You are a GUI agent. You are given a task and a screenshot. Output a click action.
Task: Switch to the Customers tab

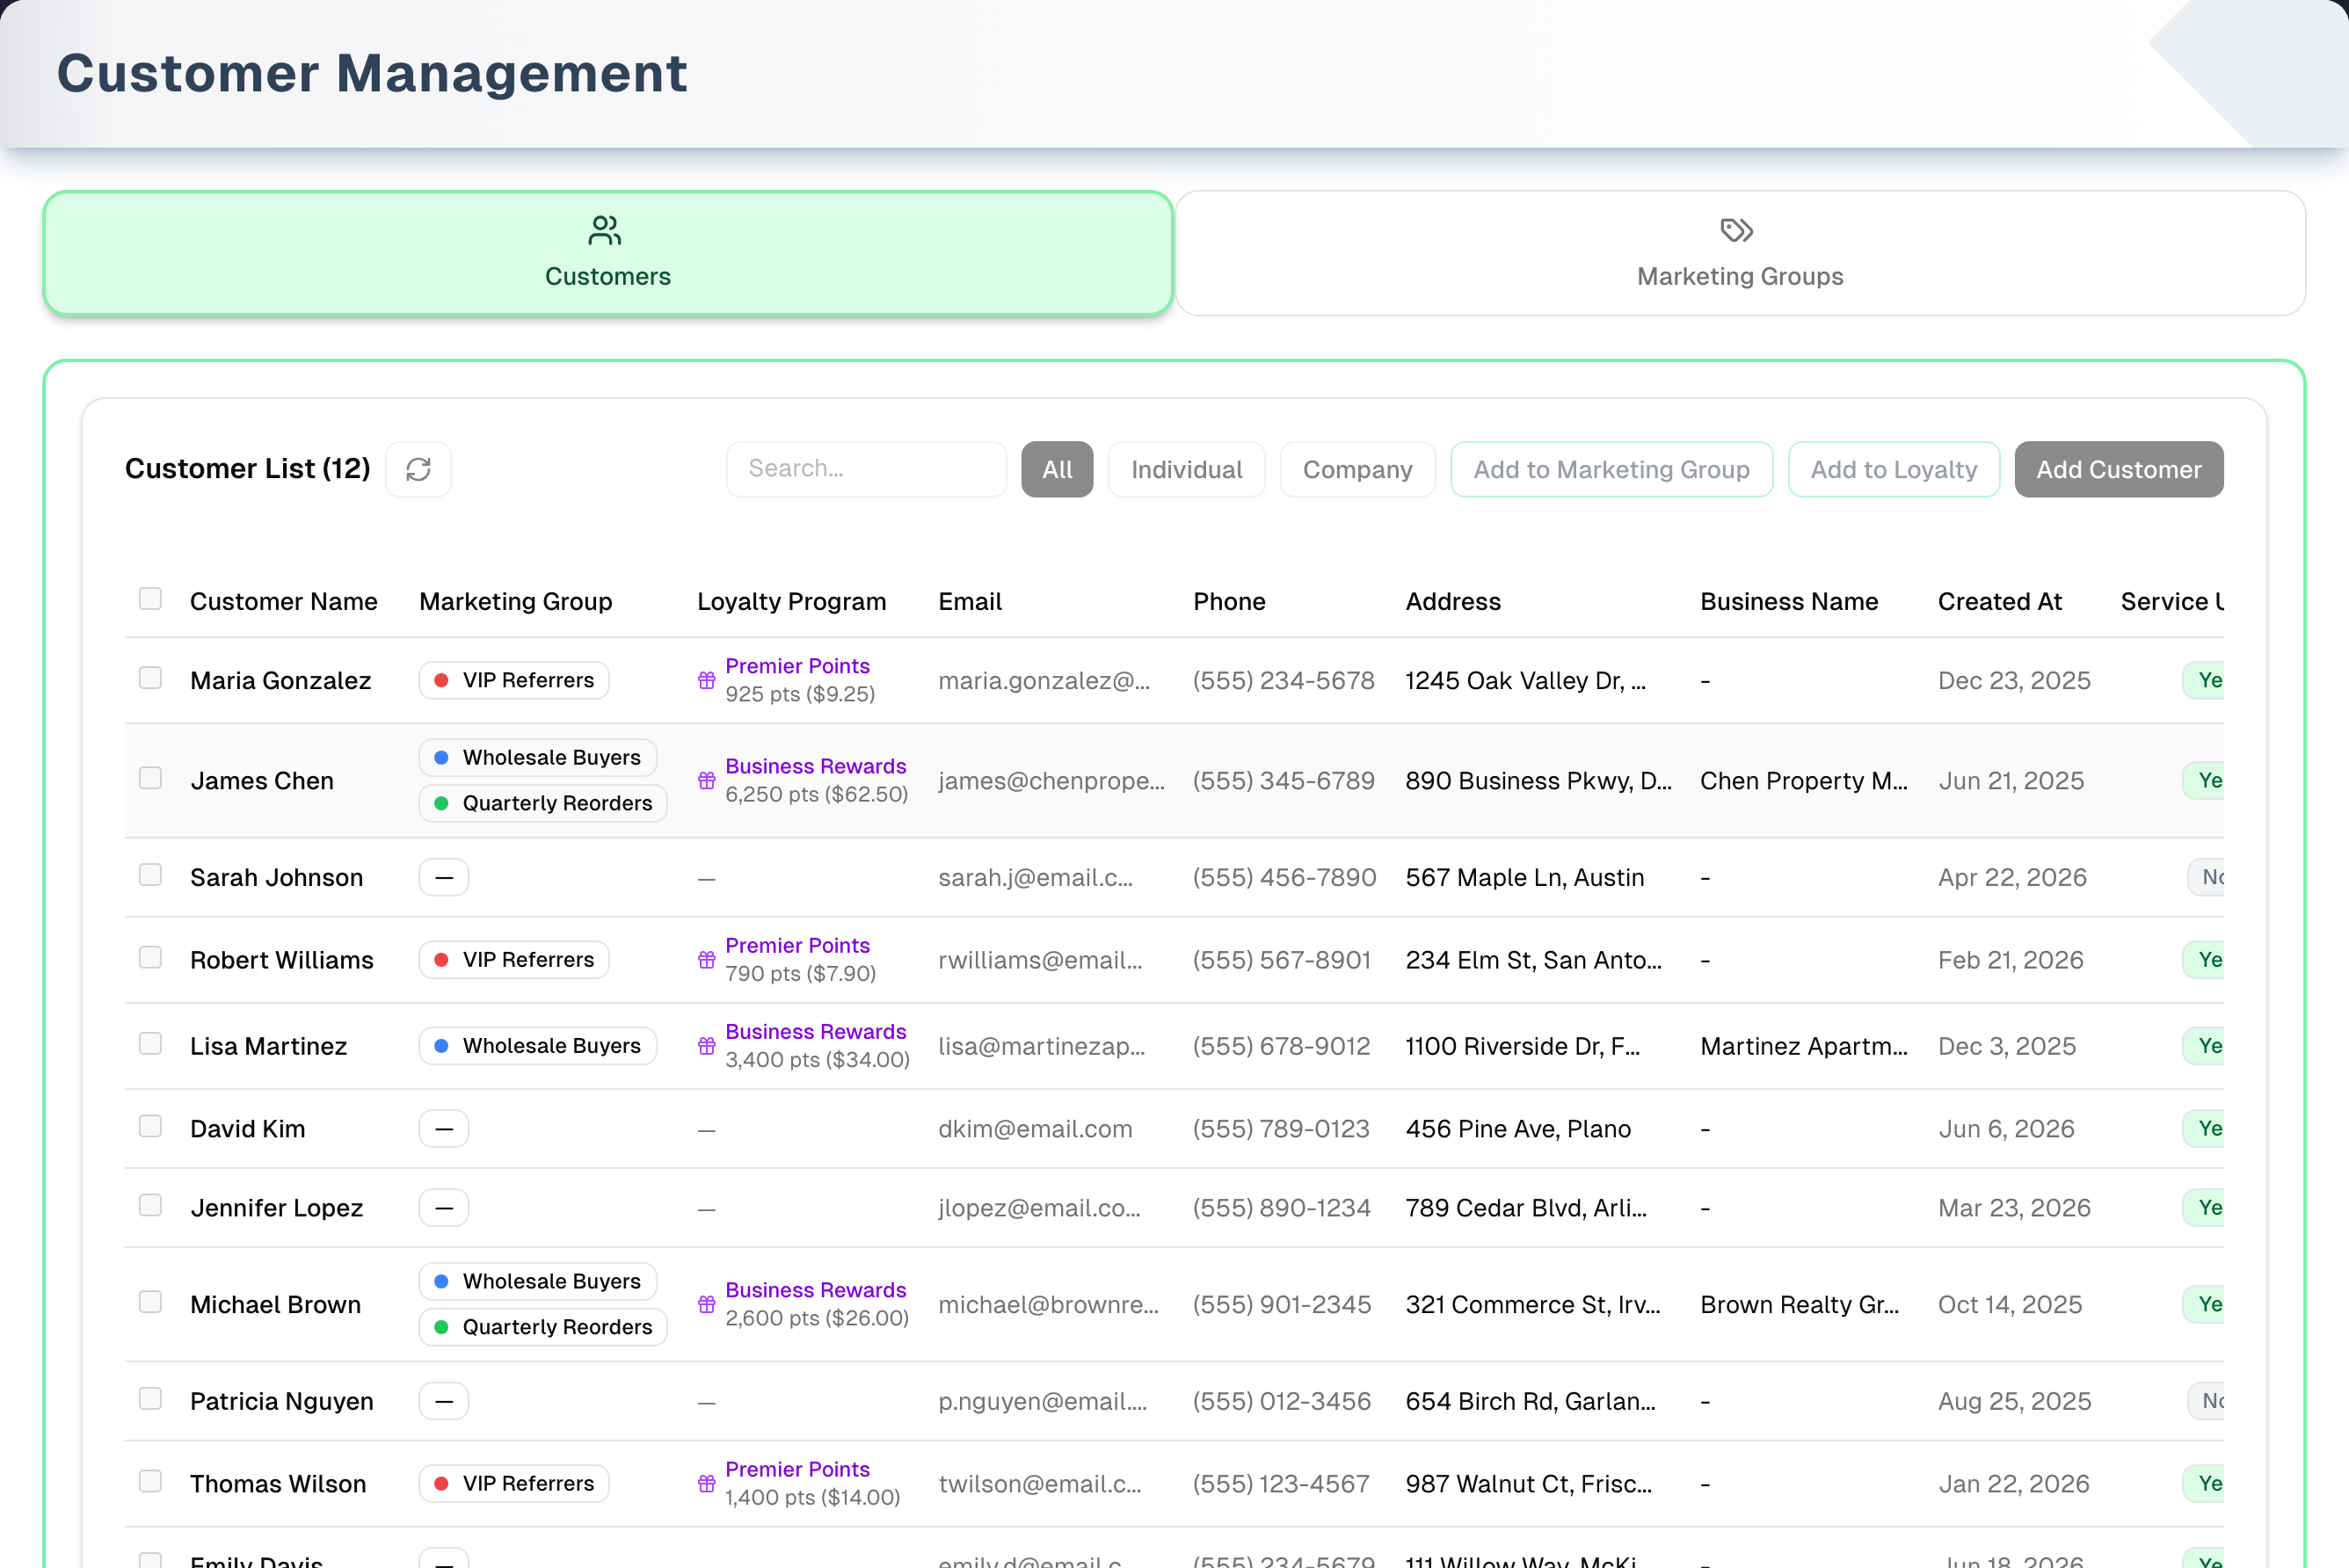608,253
